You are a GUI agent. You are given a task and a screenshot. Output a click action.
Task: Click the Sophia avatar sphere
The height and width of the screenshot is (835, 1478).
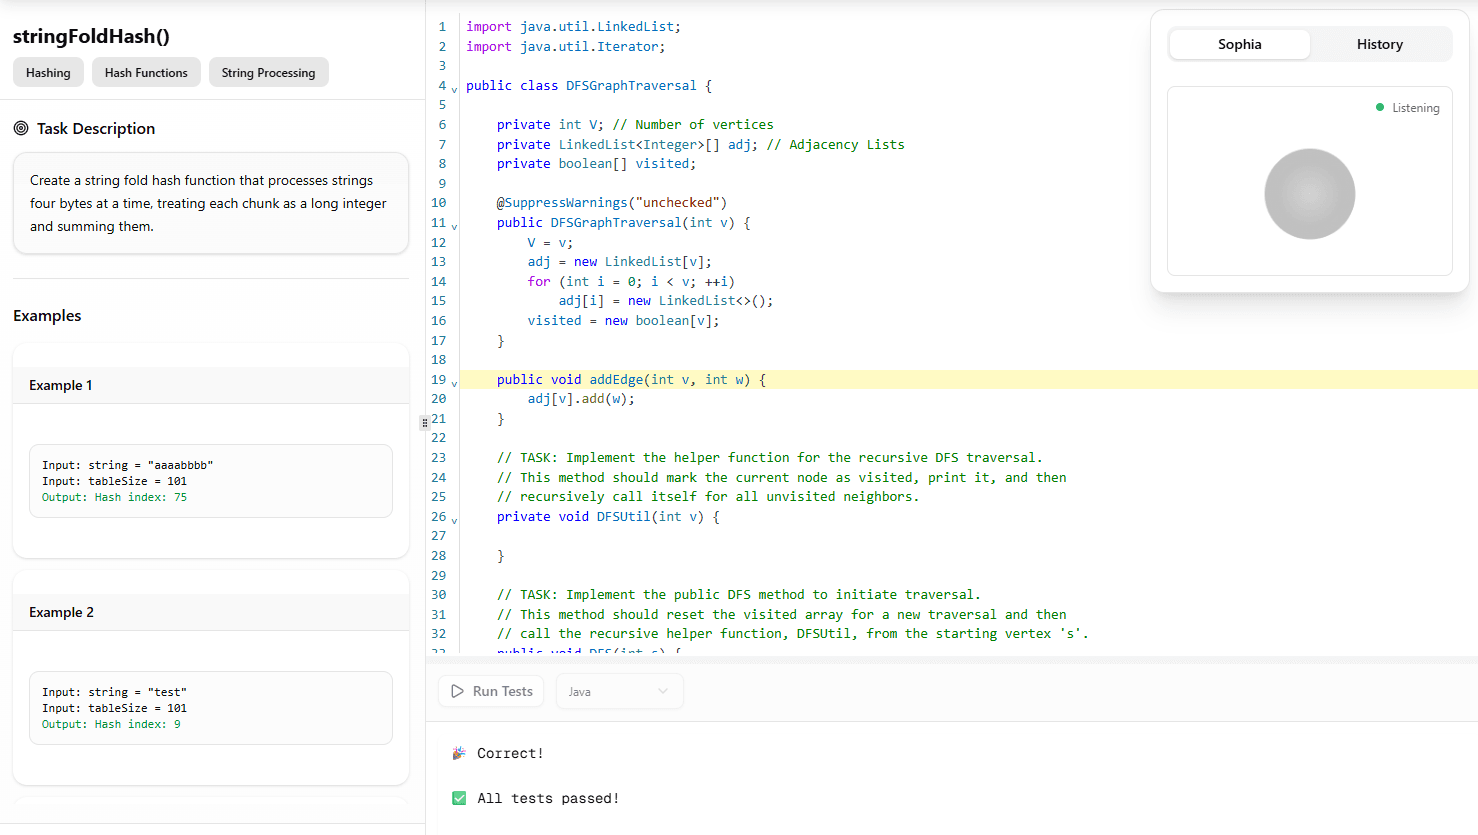coord(1309,193)
